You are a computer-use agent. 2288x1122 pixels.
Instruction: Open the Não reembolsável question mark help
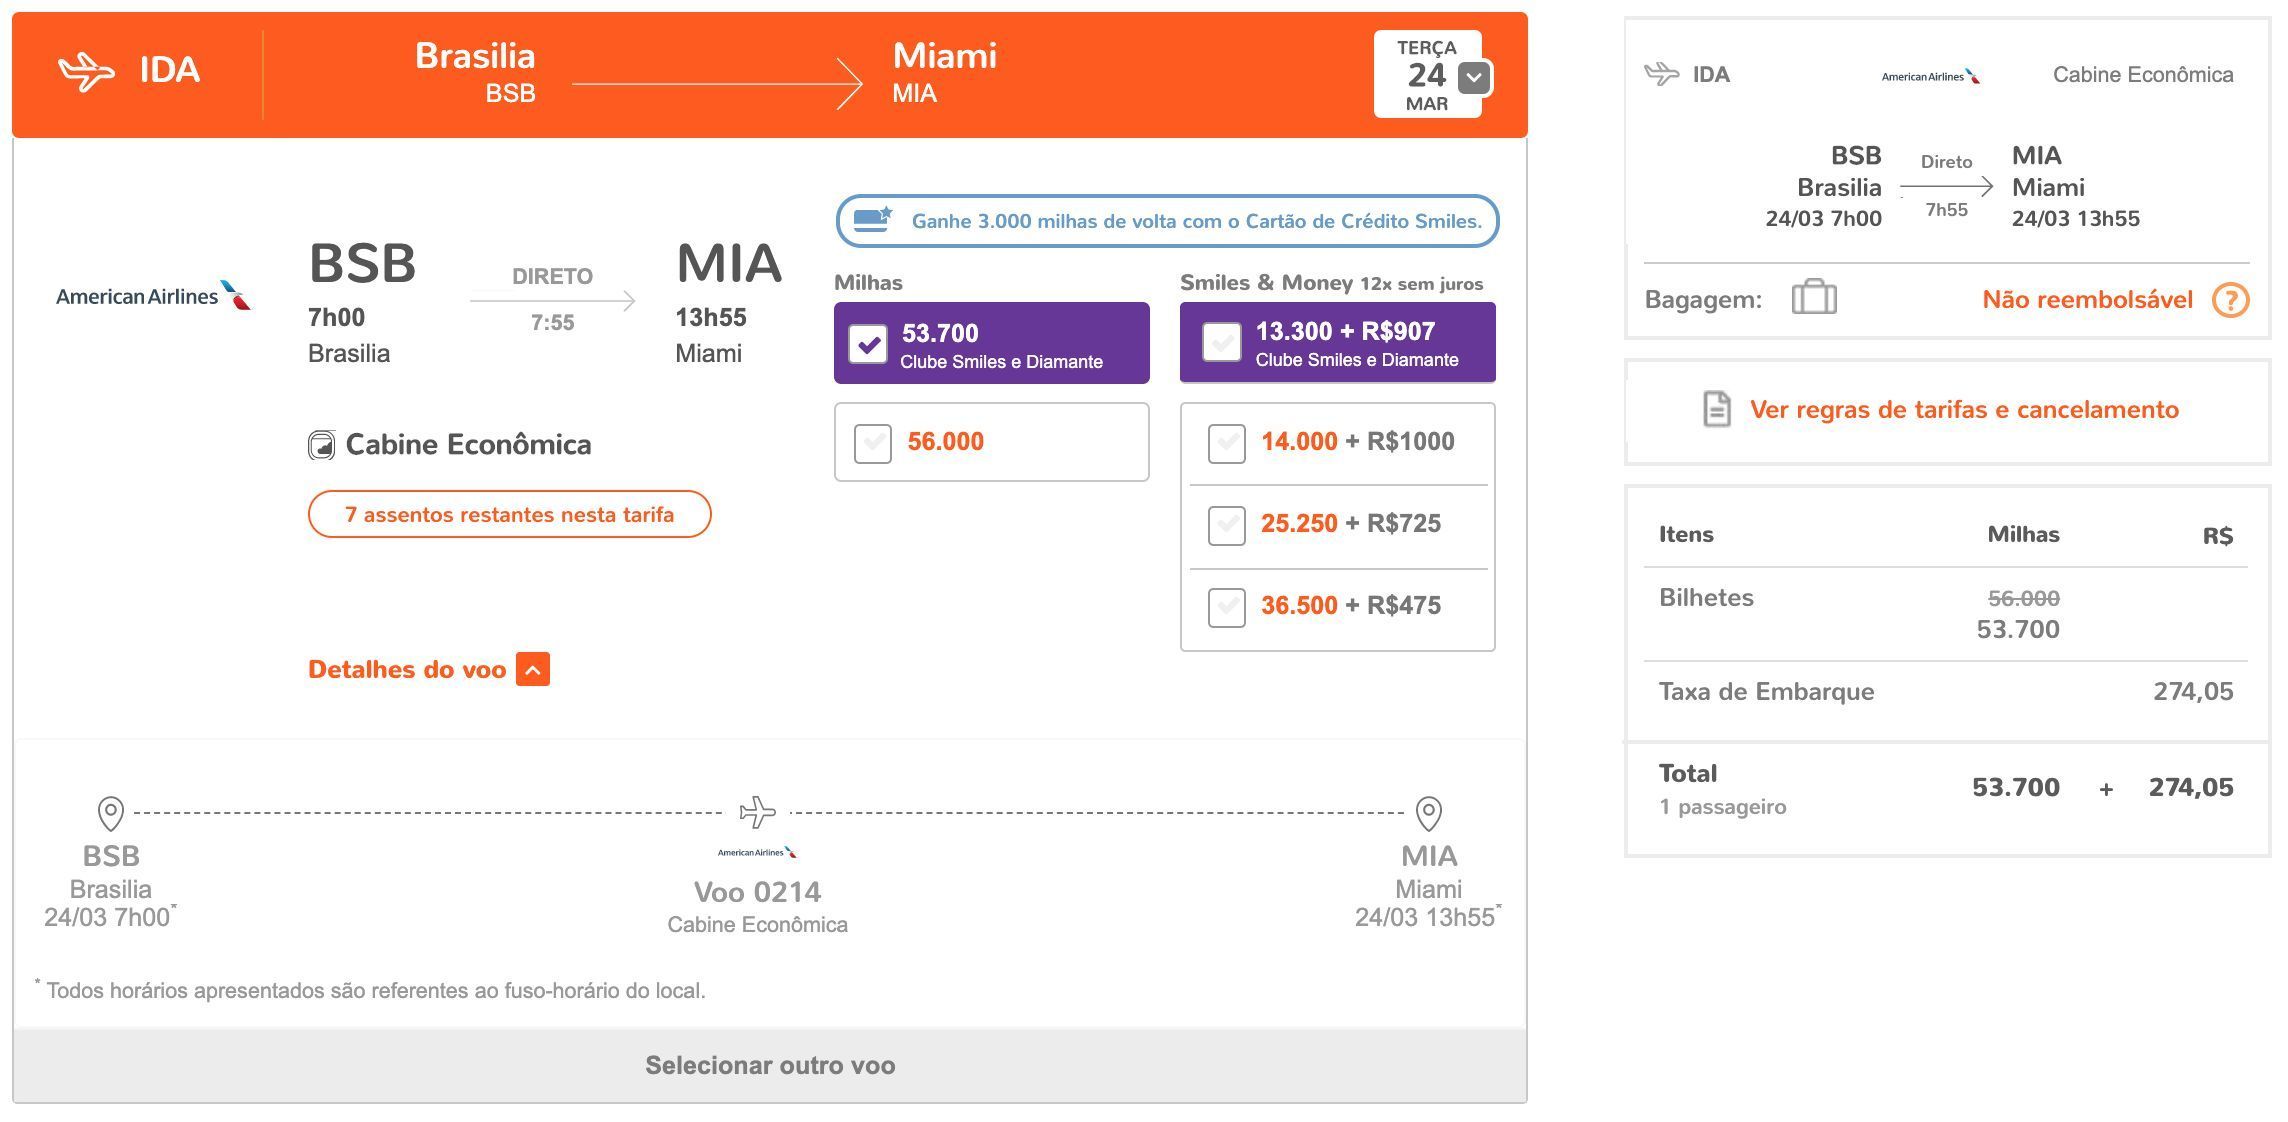pos(2230,300)
